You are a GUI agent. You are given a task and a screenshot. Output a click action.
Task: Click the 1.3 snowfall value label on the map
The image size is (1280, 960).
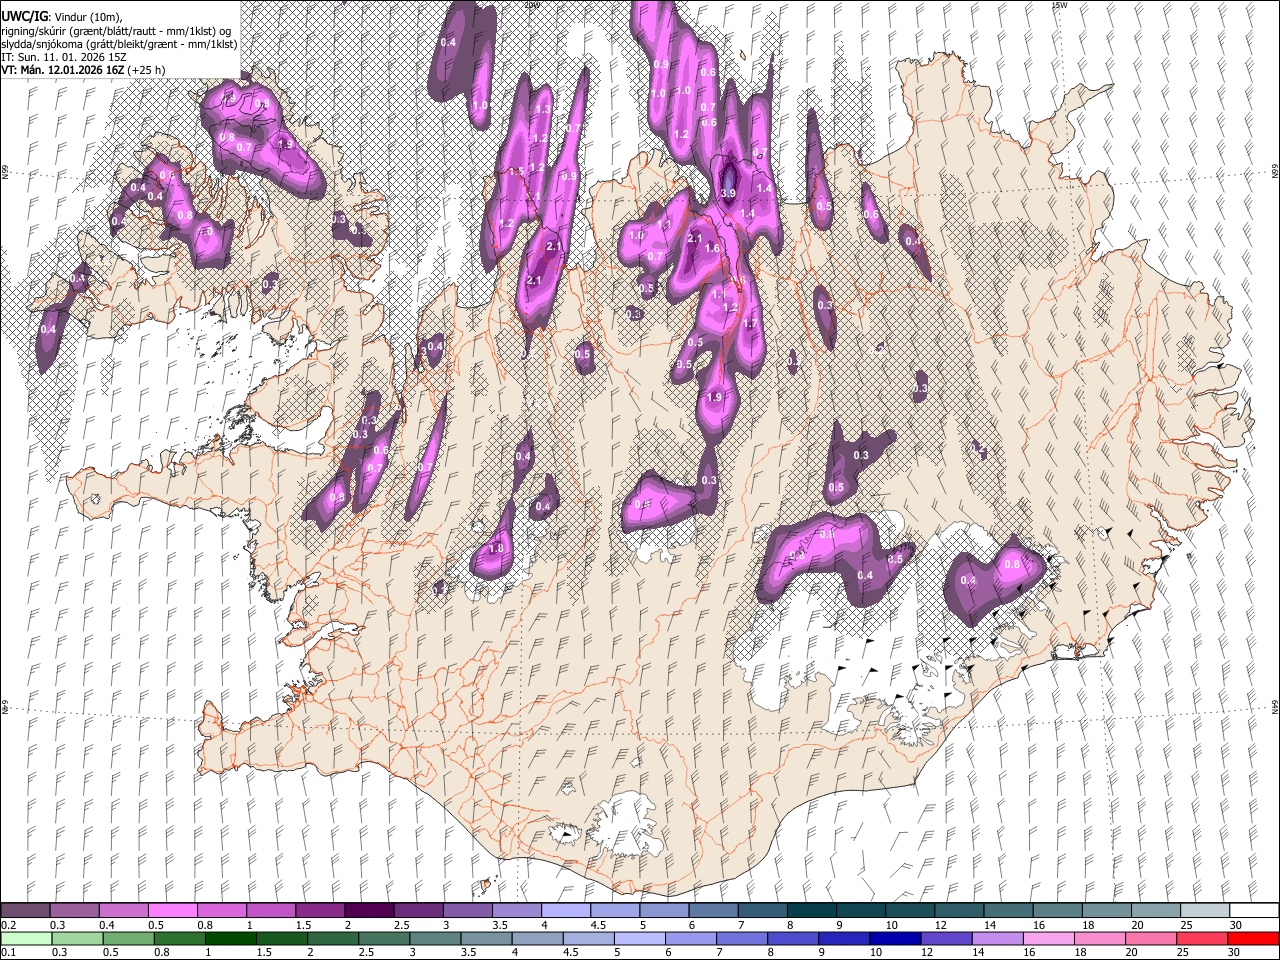[x=543, y=108]
